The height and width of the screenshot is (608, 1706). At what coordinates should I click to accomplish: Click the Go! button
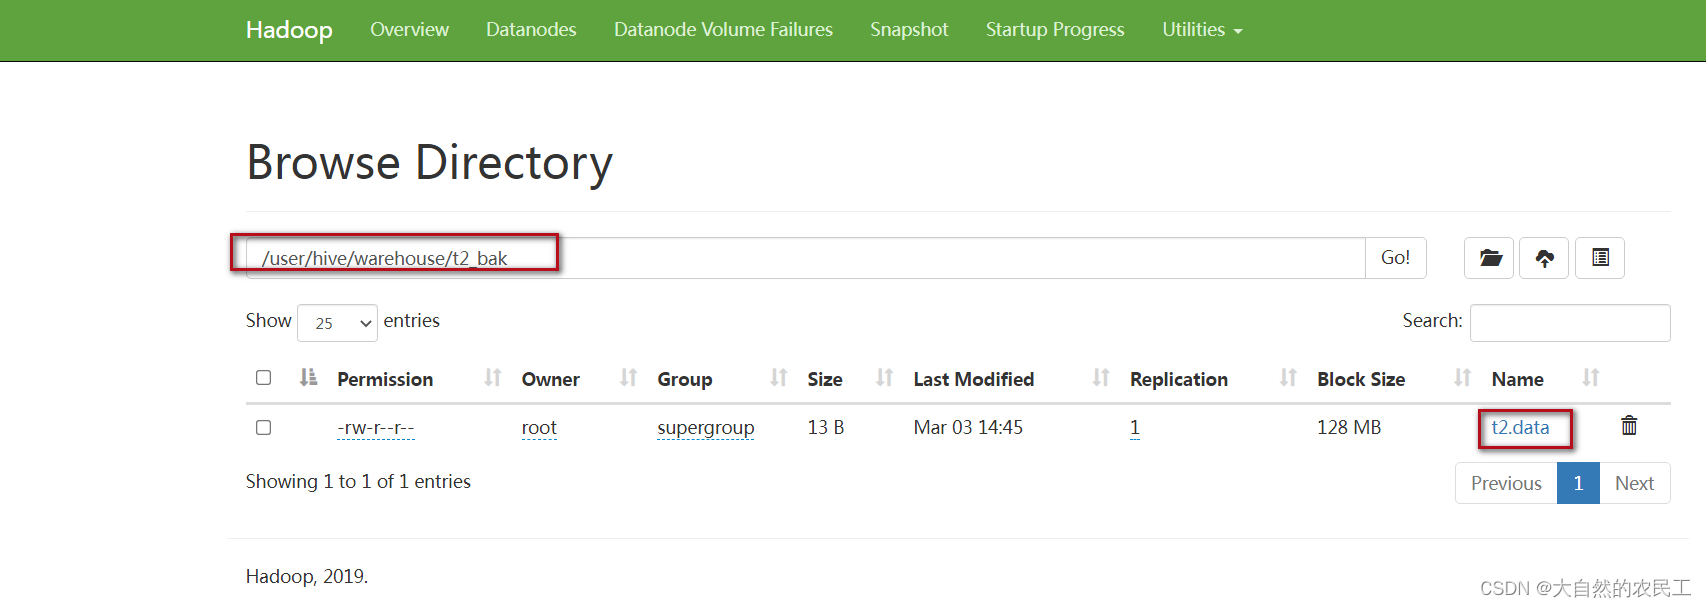coord(1395,258)
